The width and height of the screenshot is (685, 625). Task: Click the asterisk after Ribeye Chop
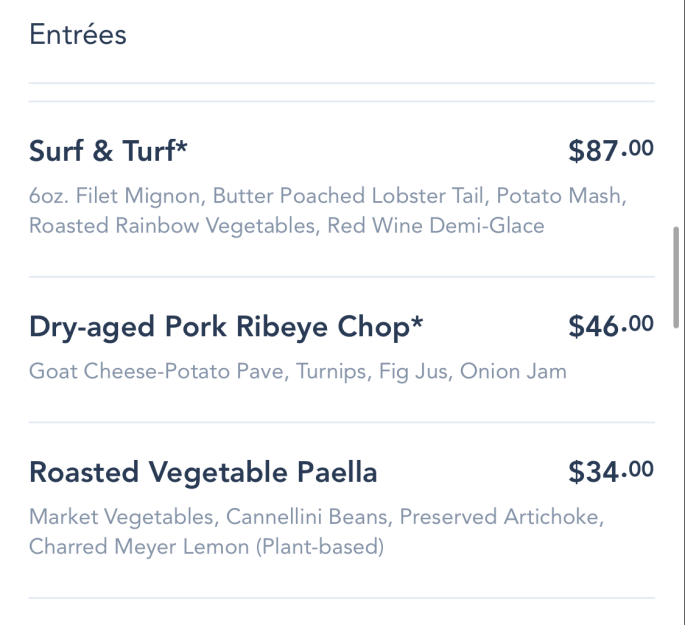click(x=417, y=321)
